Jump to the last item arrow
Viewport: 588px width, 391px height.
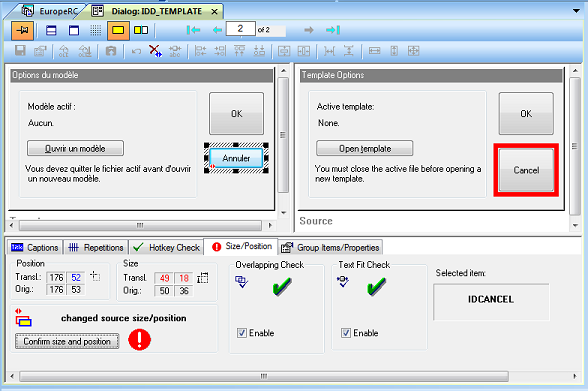[x=333, y=30]
